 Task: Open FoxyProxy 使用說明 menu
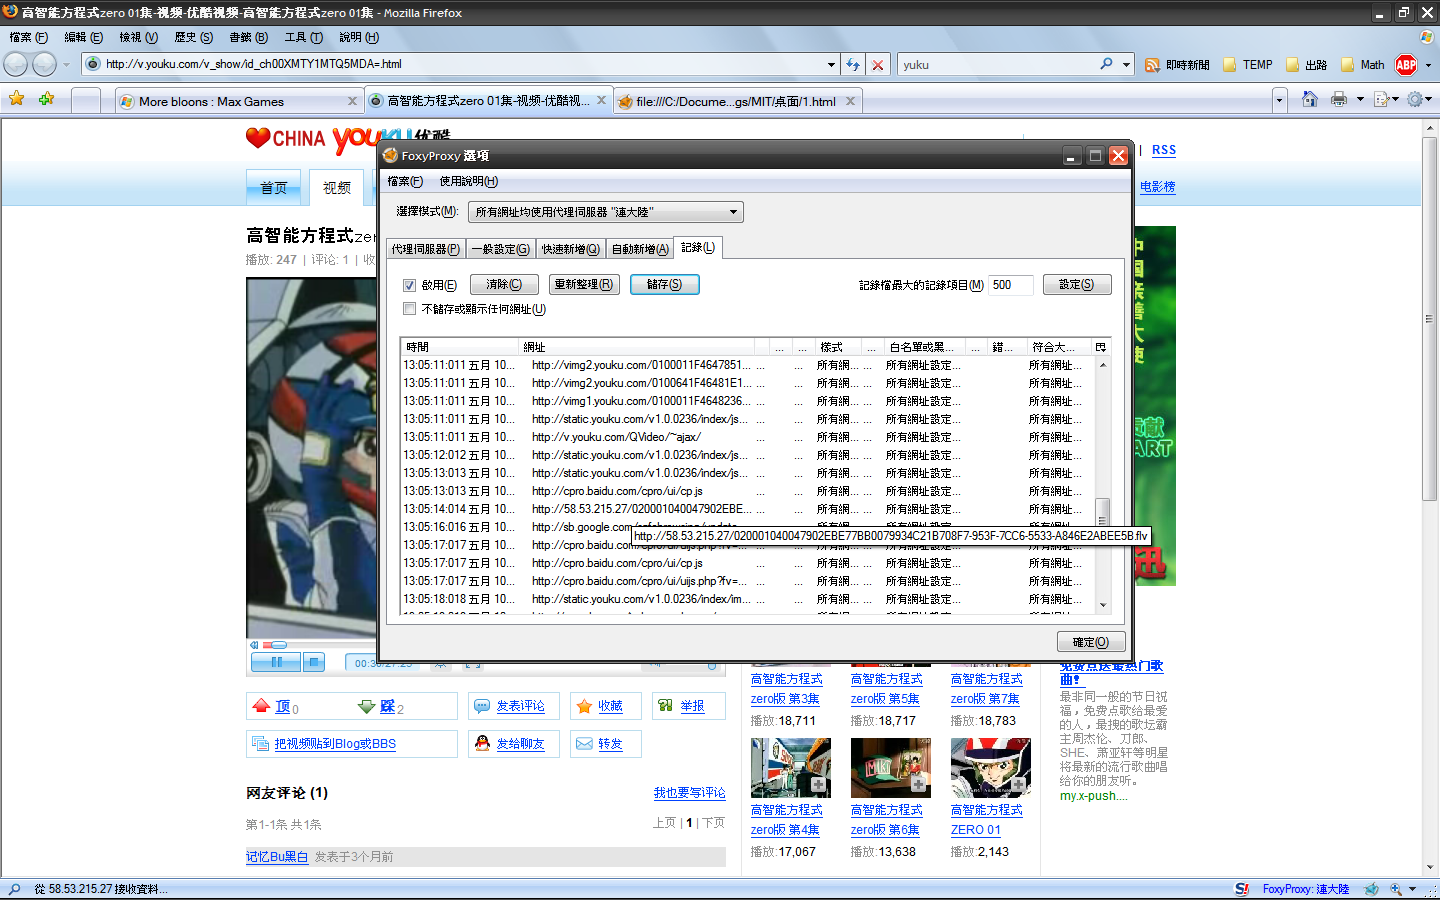tap(468, 181)
